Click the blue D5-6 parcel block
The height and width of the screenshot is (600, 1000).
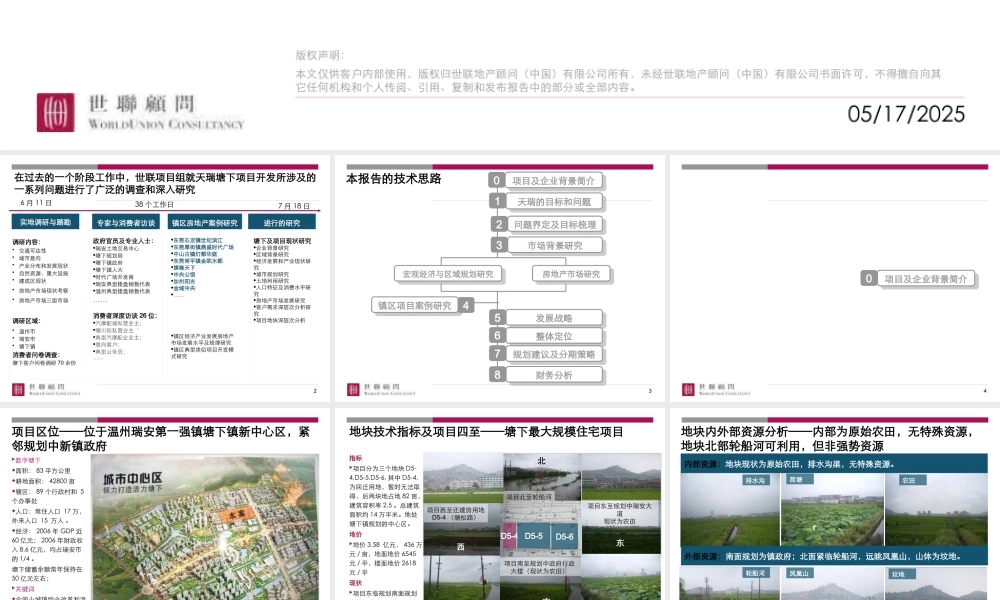[x=564, y=536]
